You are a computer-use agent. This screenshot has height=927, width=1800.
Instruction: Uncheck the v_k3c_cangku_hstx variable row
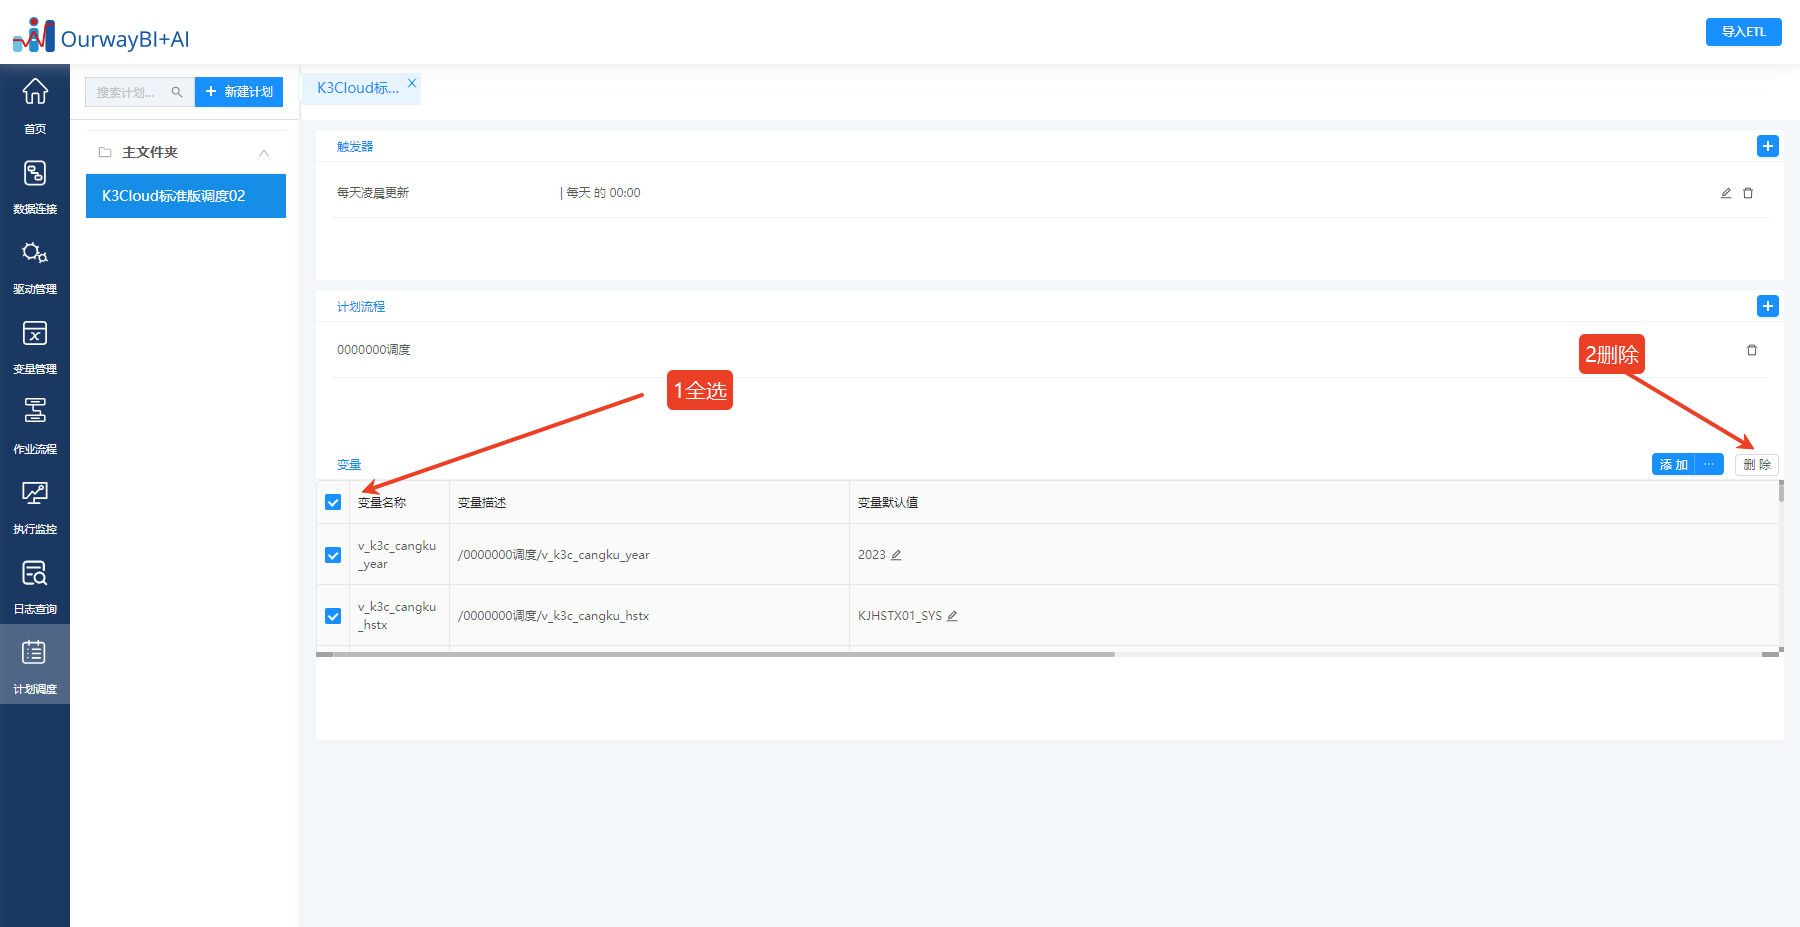coord(333,616)
